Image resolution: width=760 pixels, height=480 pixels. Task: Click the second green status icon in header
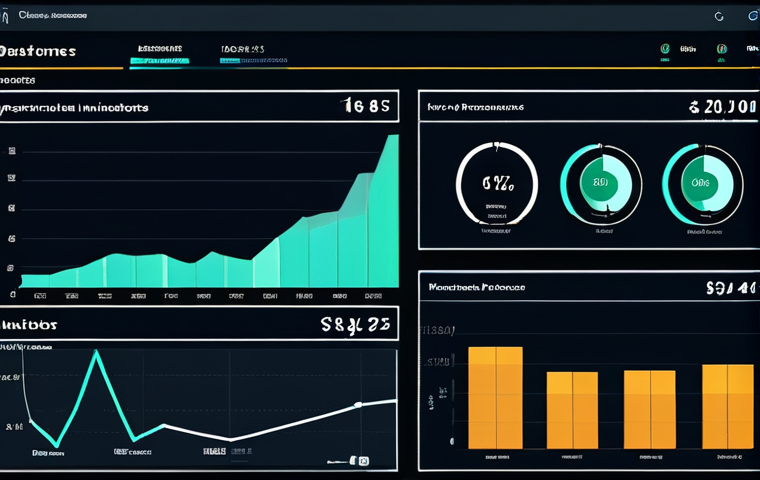(721, 48)
